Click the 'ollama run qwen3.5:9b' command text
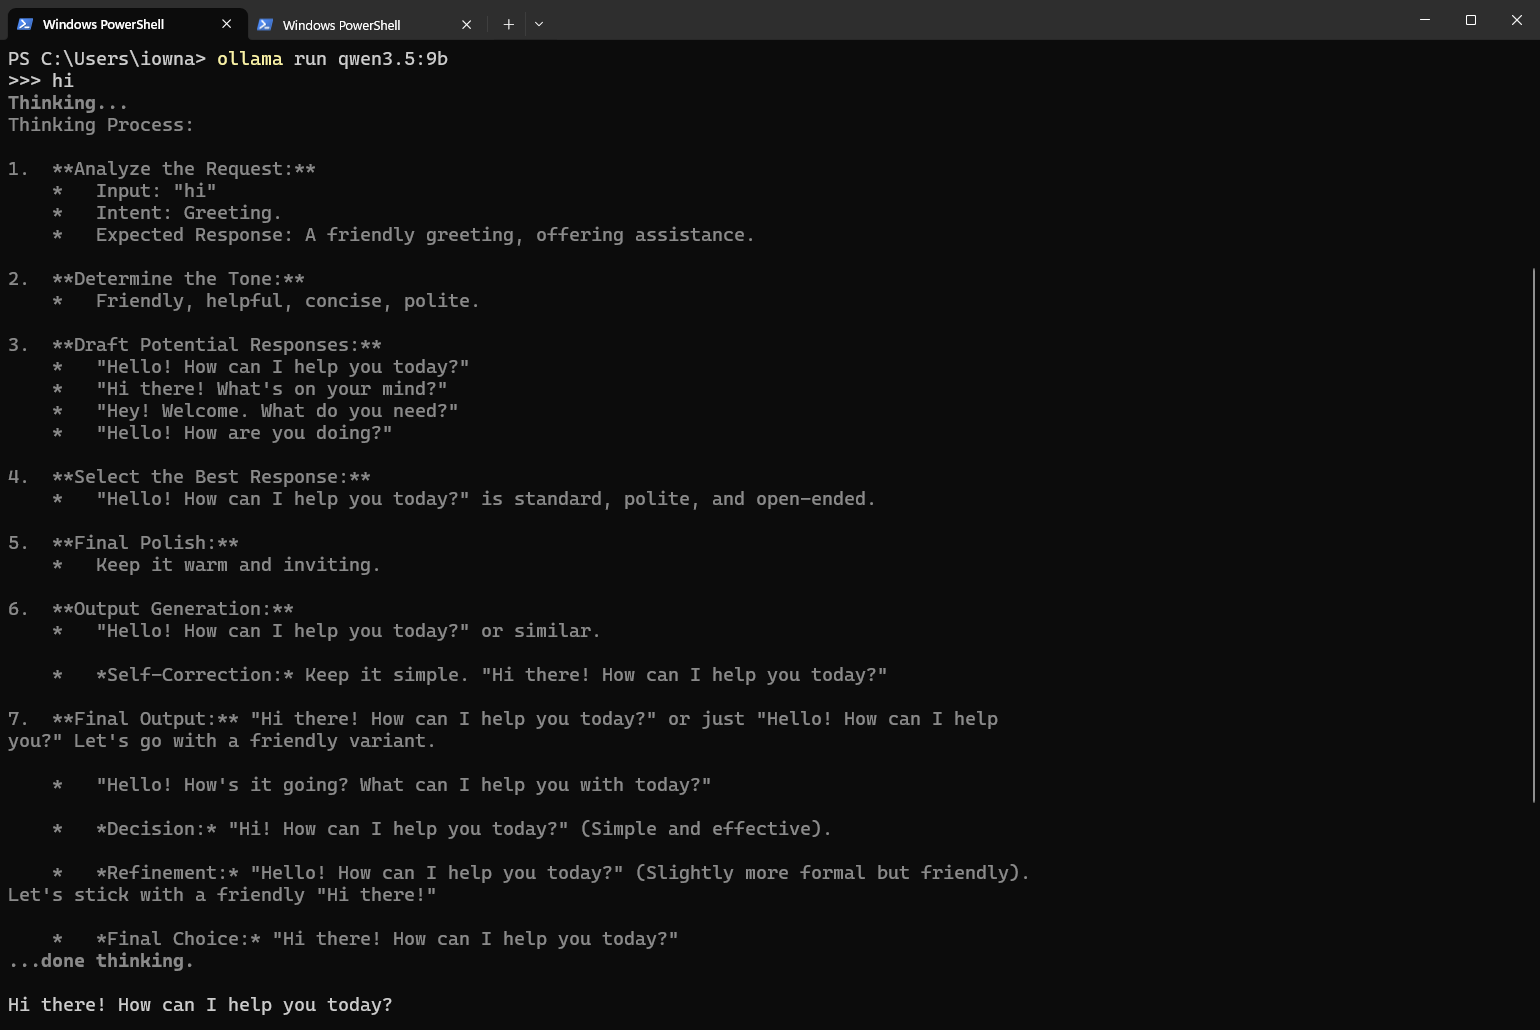The image size is (1540, 1030). pos(332,59)
